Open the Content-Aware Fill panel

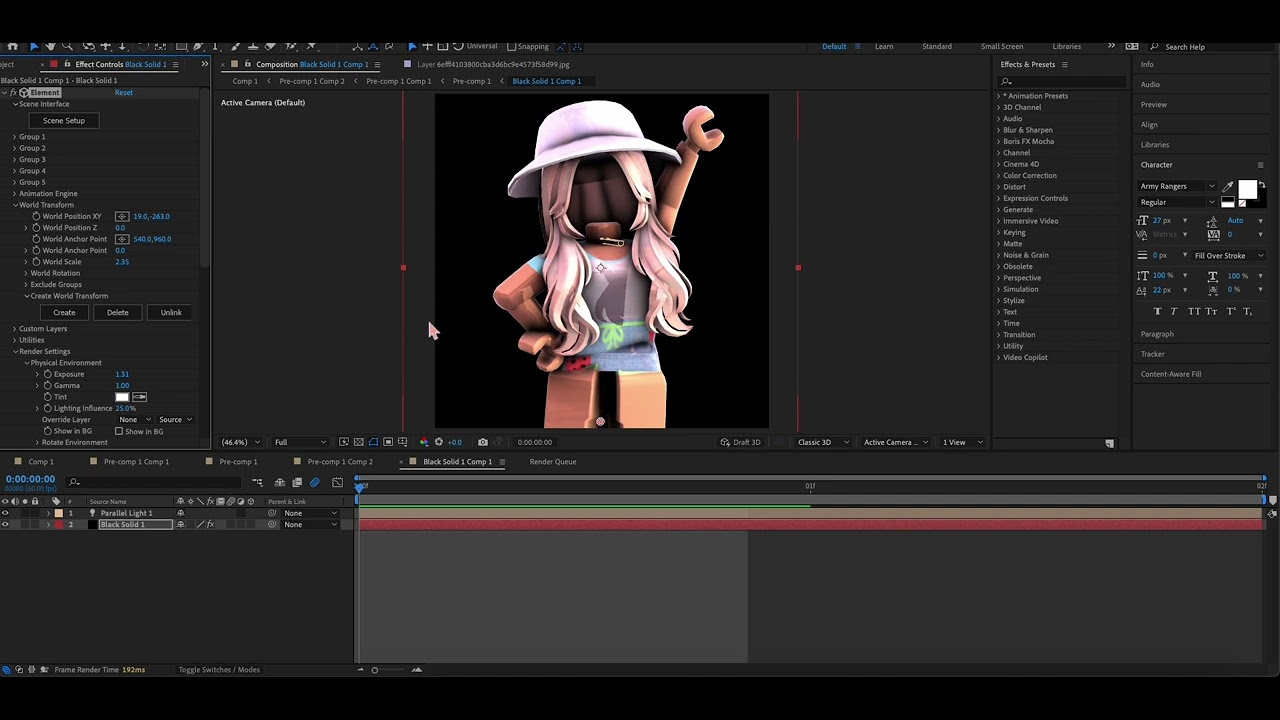[x=1171, y=374]
